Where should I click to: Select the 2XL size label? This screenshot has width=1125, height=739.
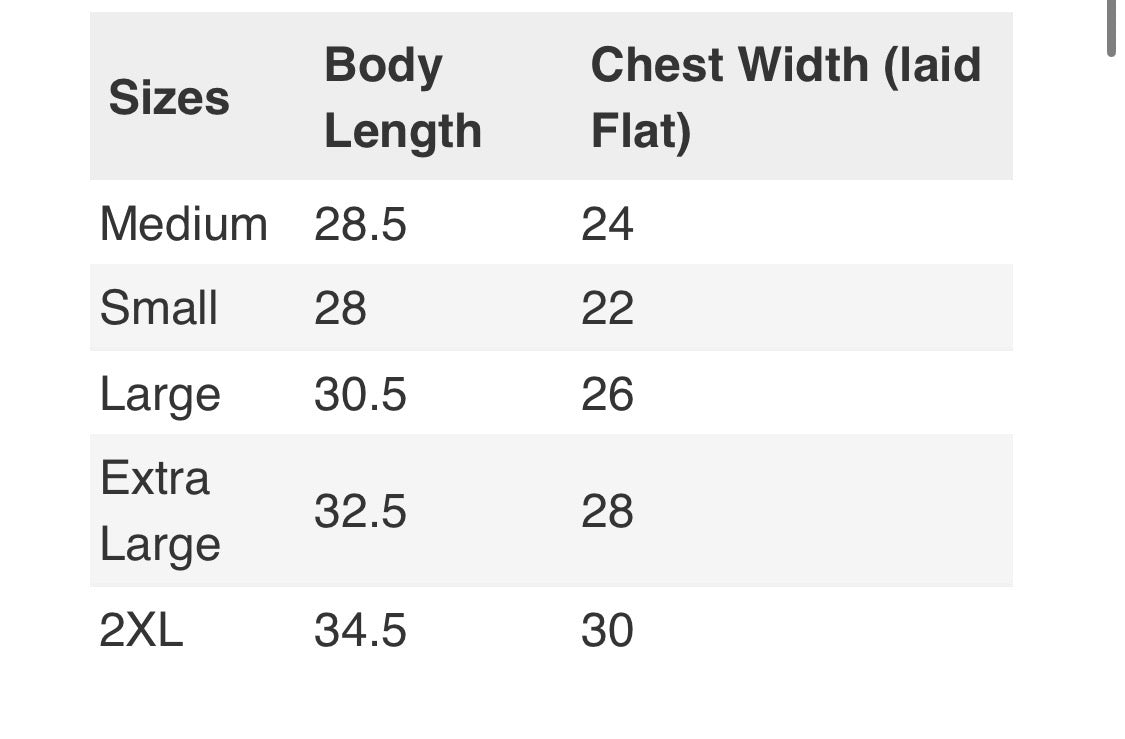click(141, 630)
